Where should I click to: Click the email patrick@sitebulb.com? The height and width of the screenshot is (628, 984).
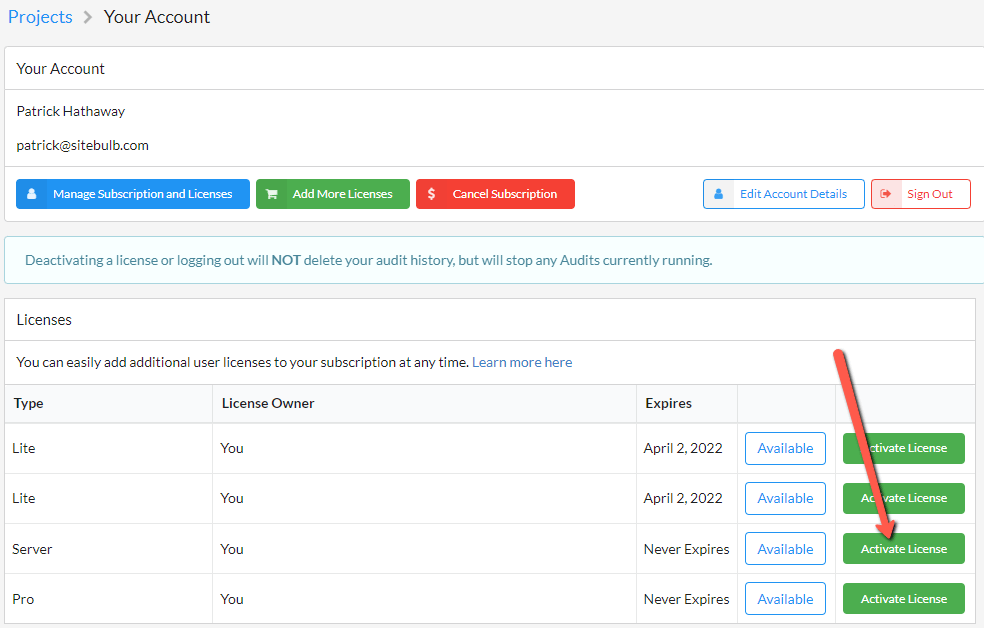82,146
